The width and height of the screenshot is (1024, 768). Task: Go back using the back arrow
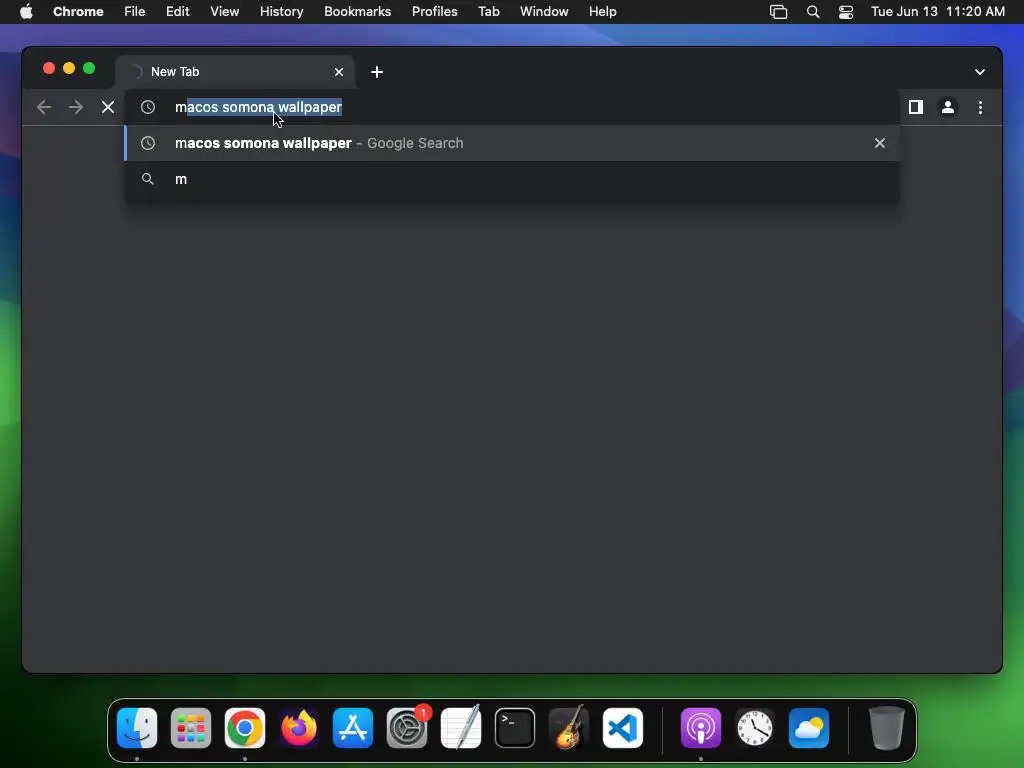point(44,107)
